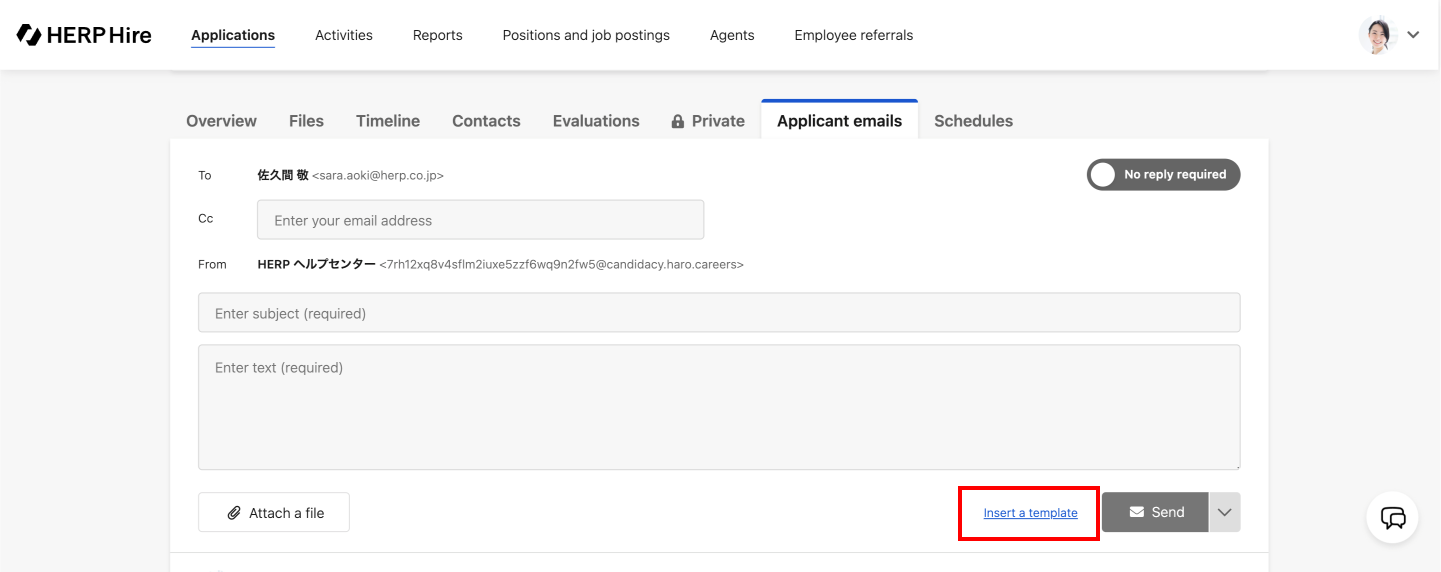Open the Applications menu
This screenshot has width=1441, height=572.
coord(233,35)
